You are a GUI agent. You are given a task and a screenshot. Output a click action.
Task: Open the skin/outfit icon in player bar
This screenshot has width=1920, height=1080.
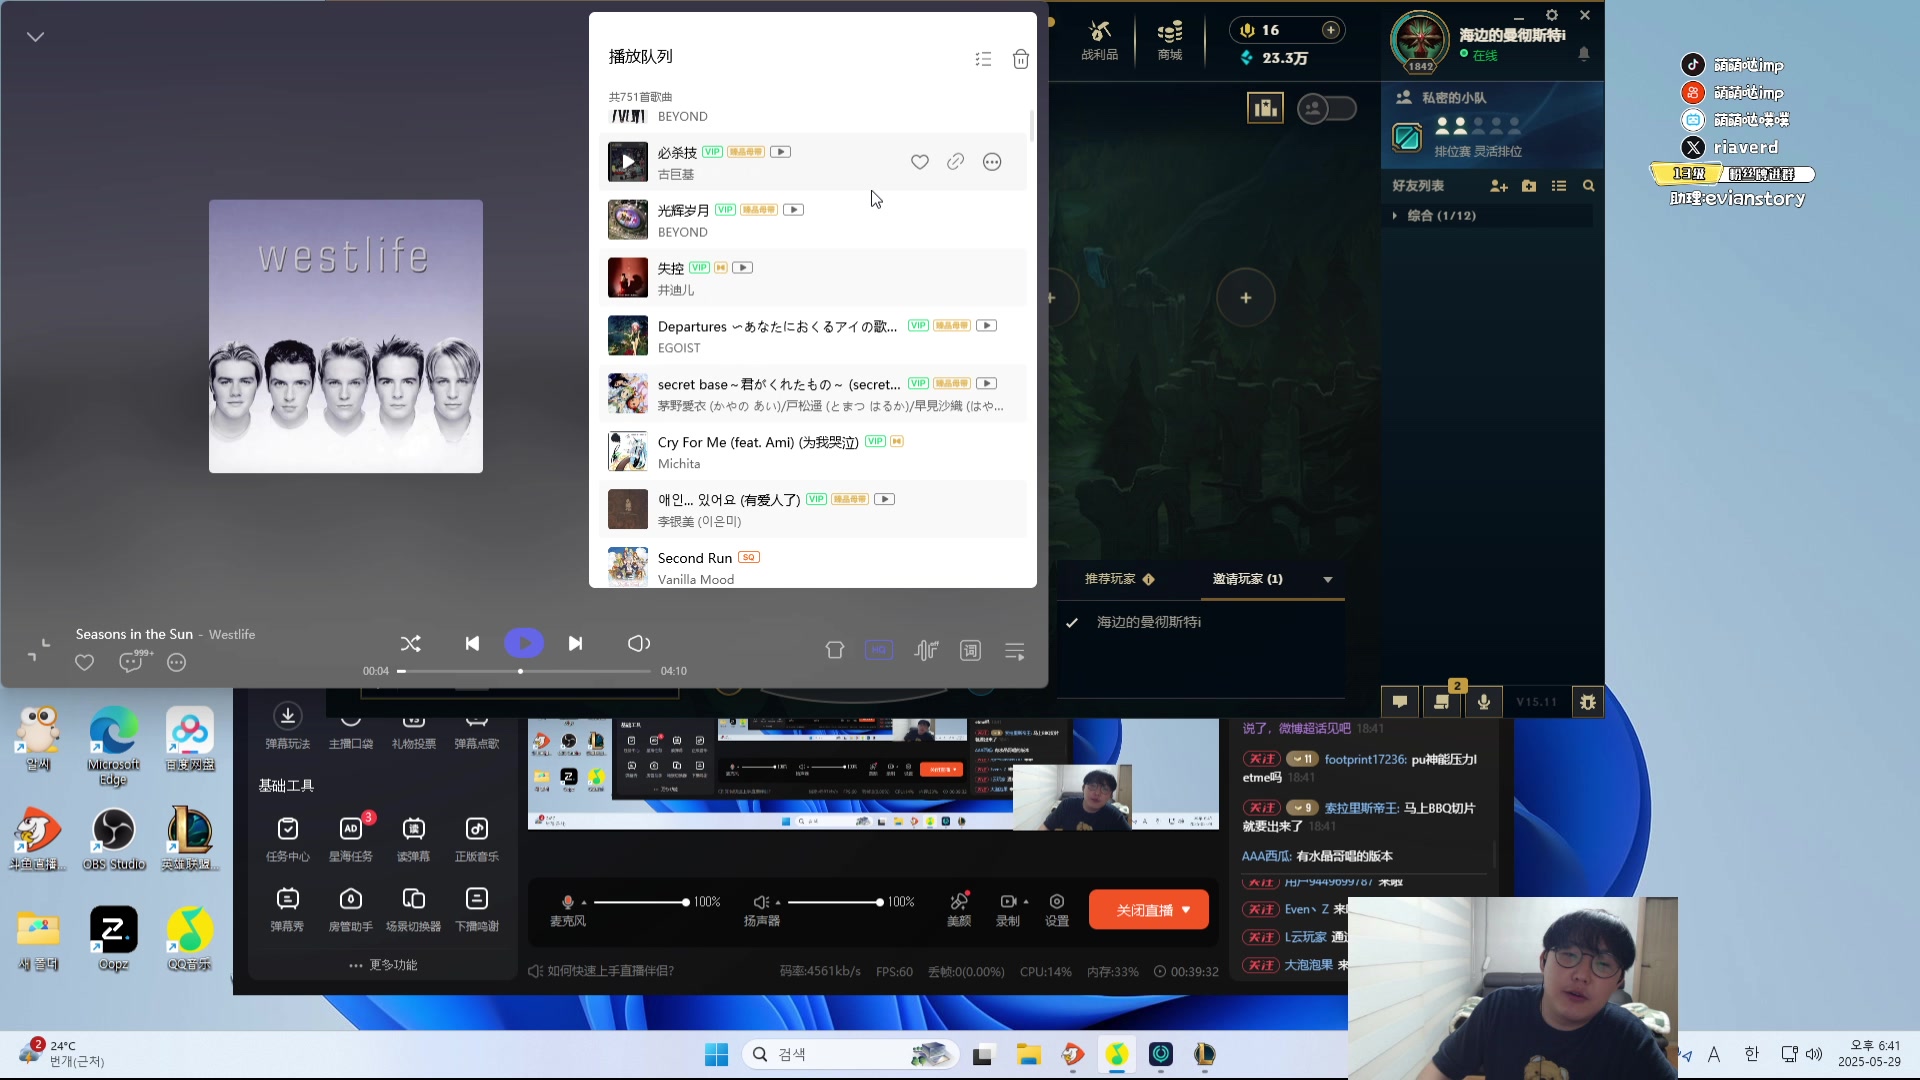pos(835,651)
